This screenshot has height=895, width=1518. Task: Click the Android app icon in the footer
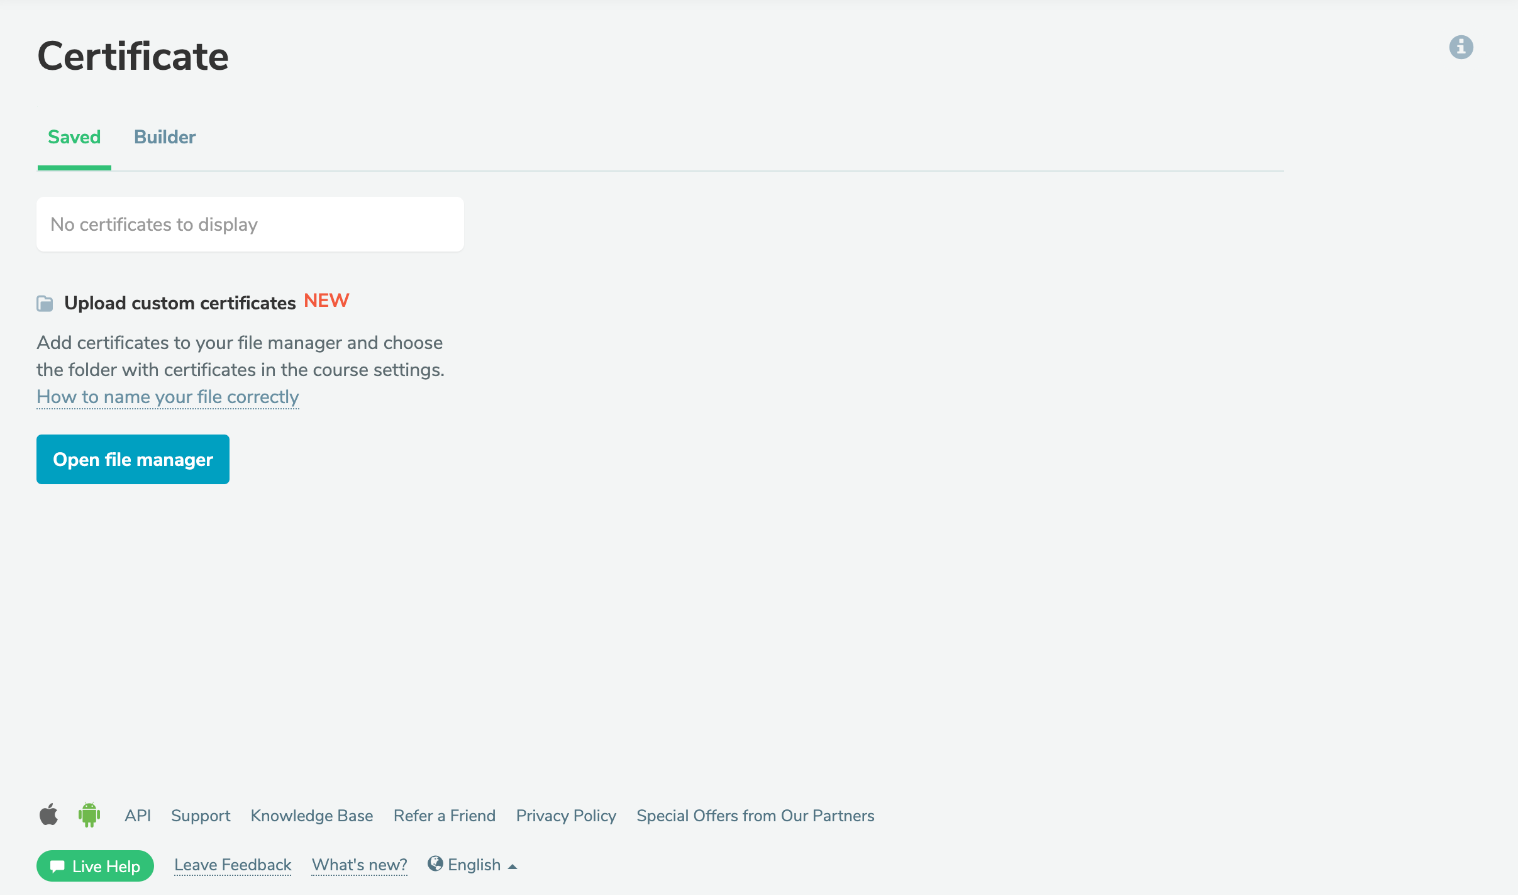(89, 815)
